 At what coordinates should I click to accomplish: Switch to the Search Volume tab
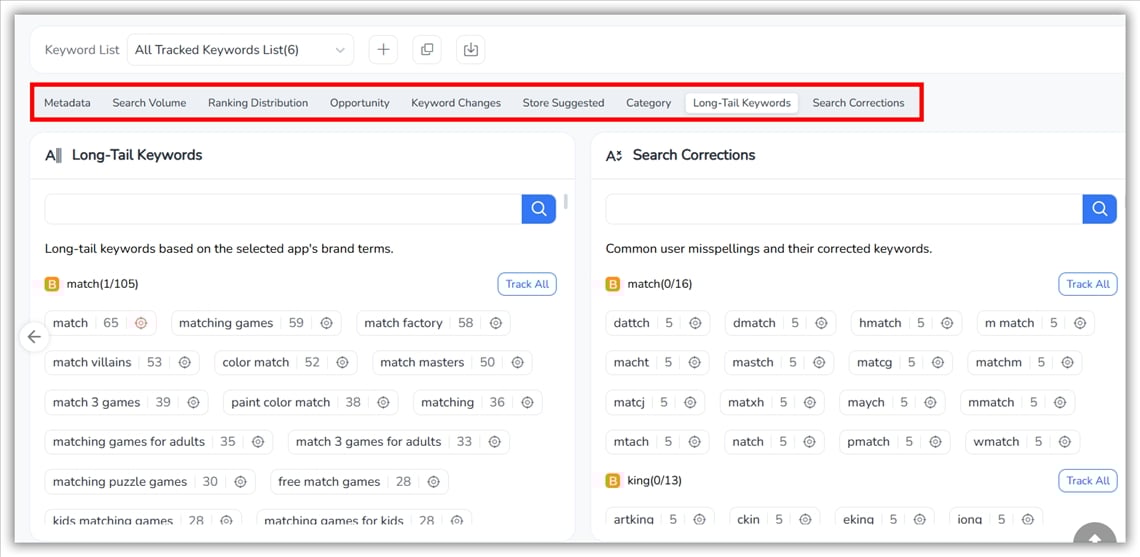[x=149, y=103]
